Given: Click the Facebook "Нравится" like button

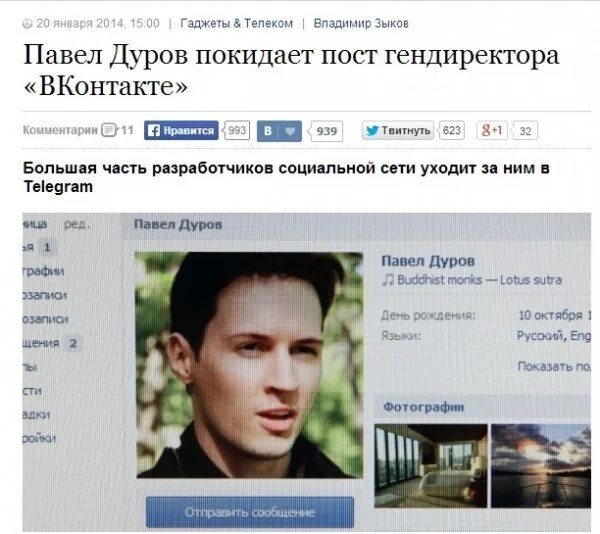Looking at the screenshot, I should [181, 130].
